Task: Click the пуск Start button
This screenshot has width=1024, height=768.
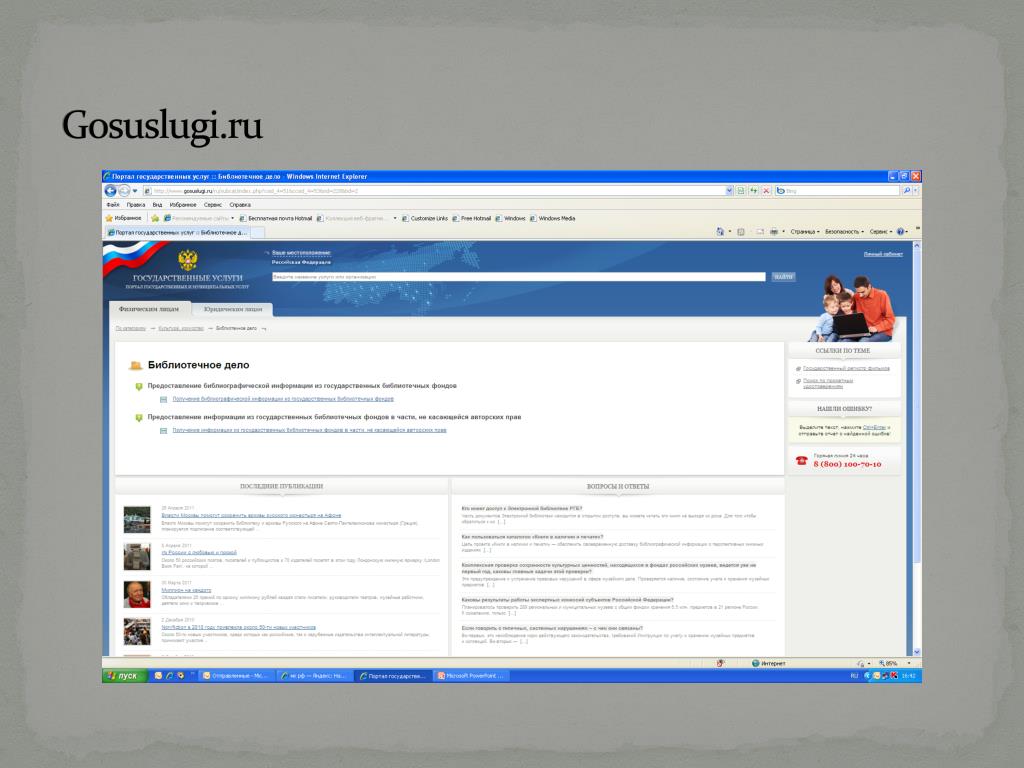Action: 125,676
